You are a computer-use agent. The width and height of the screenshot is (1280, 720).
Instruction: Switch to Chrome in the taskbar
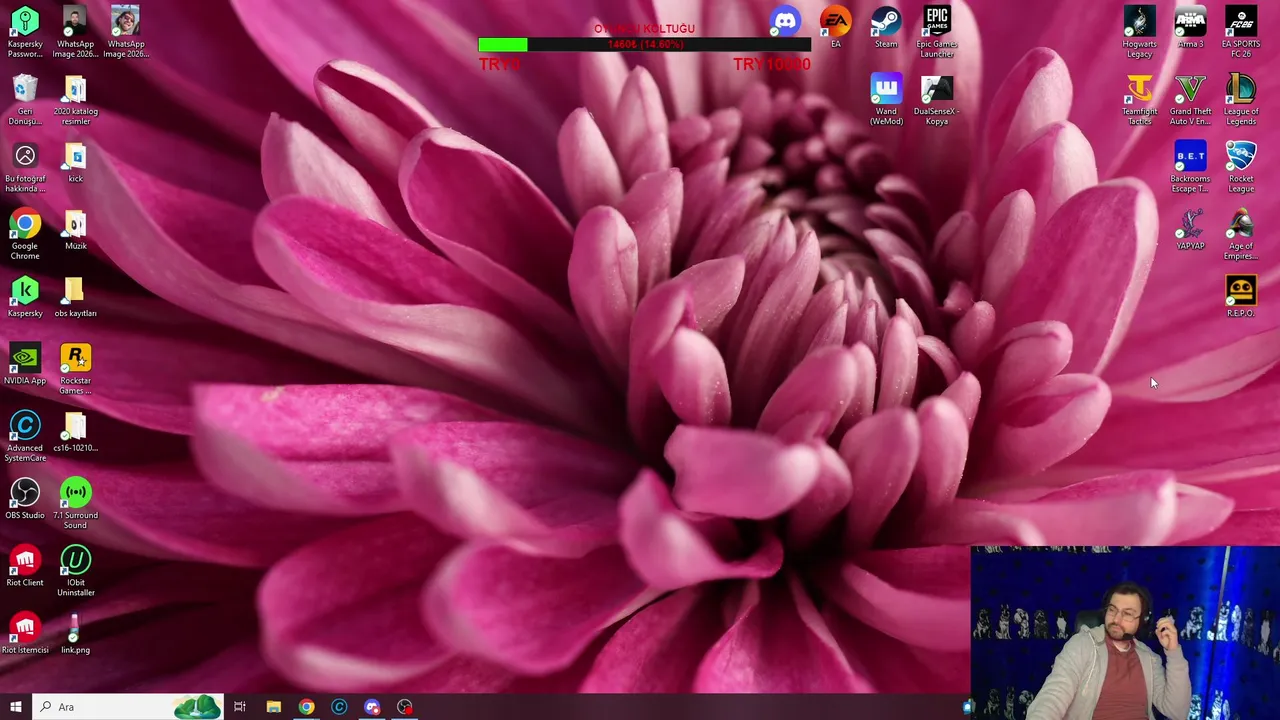[x=306, y=707]
